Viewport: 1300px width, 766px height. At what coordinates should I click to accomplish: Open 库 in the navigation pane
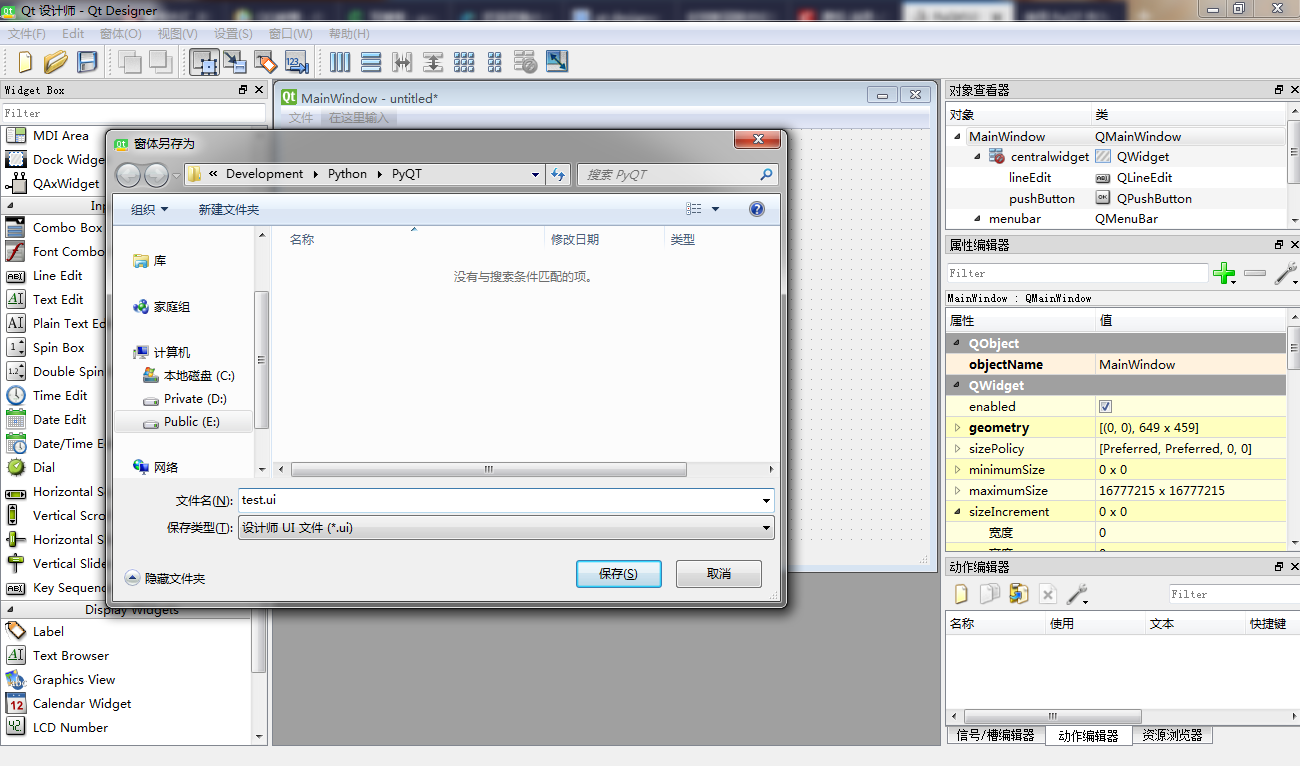pyautogui.click(x=150, y=260)
